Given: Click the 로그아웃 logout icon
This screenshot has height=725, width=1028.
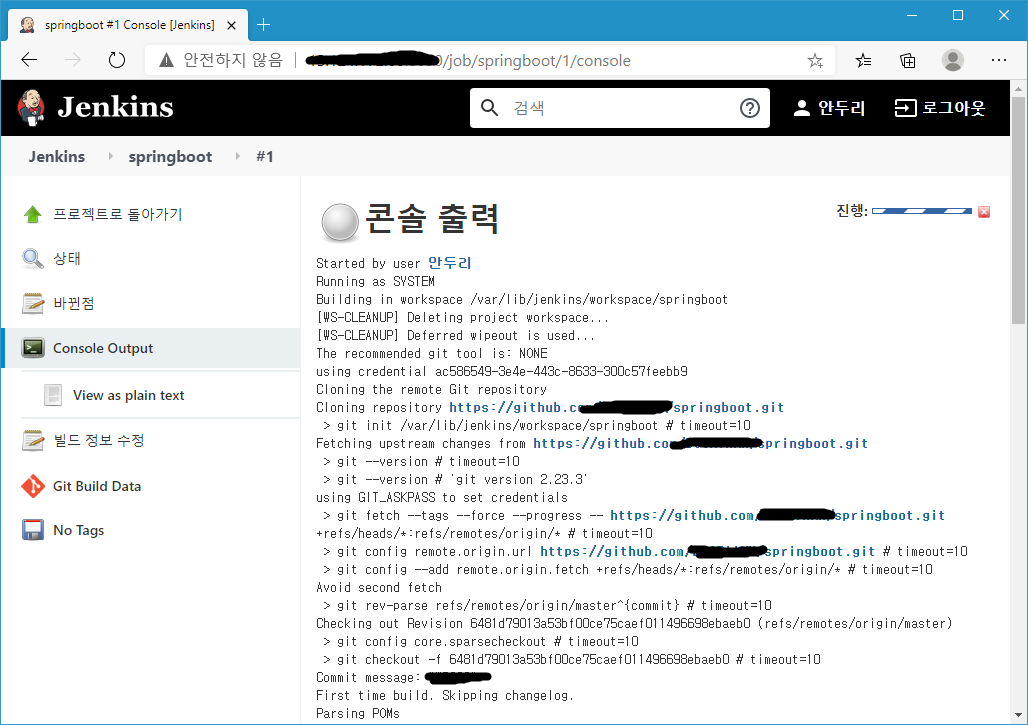Looking at the screenshot, I should tap(905, 108).
